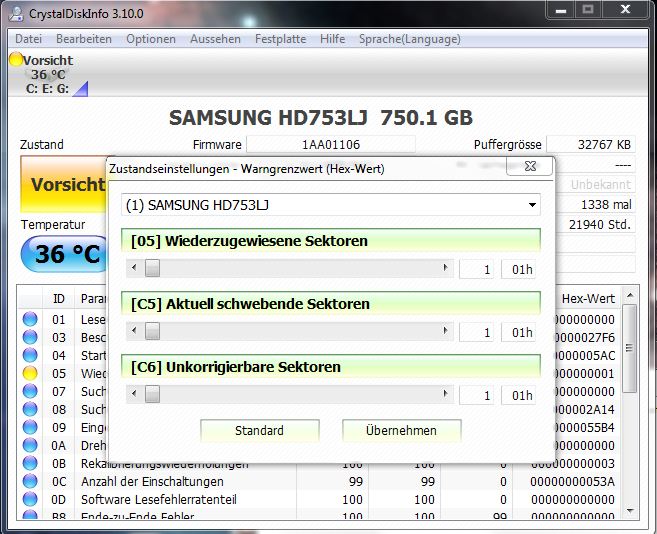The width and height of the screenshot is (657, 534).
Task: Select the Software Lesefehlerratenteil row
Action: [319, 500]
